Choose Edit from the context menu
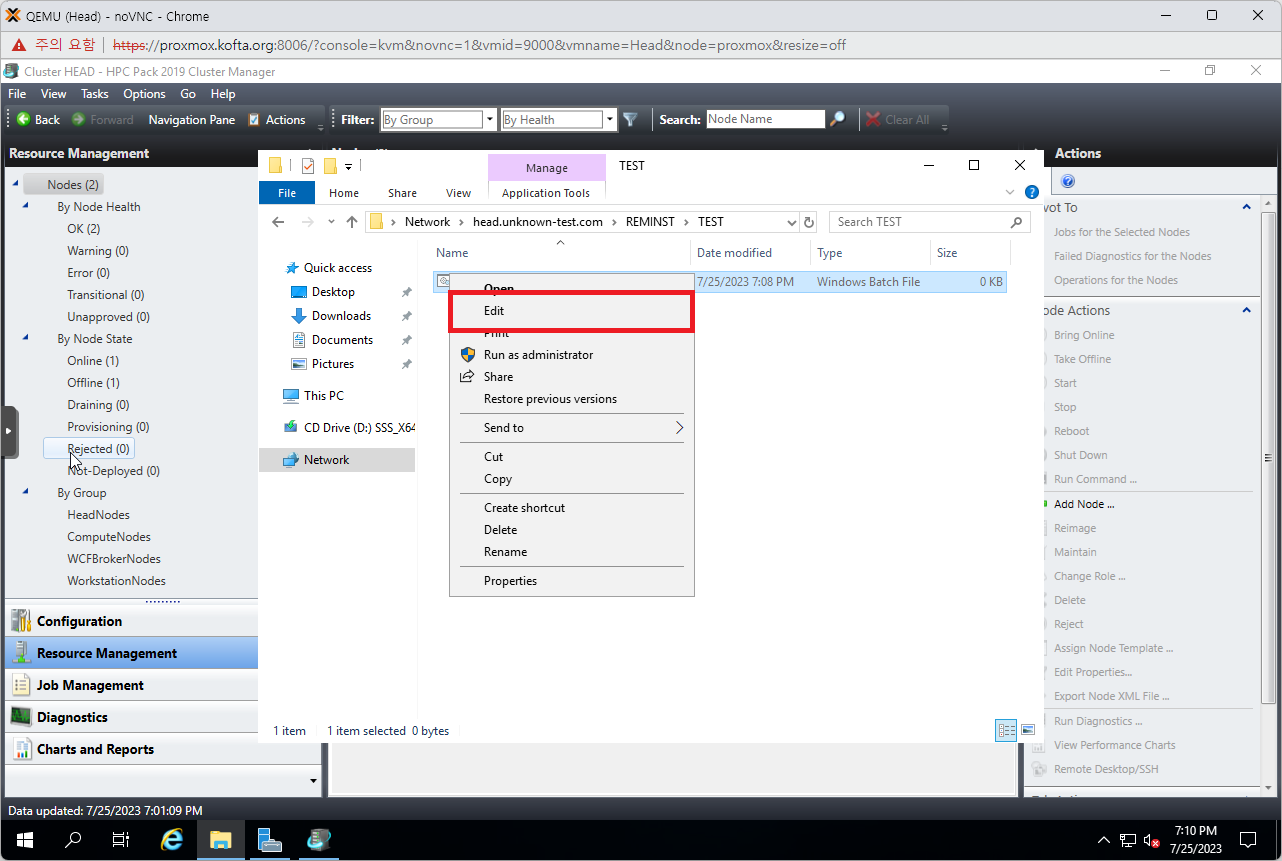 tap(494, 311)
